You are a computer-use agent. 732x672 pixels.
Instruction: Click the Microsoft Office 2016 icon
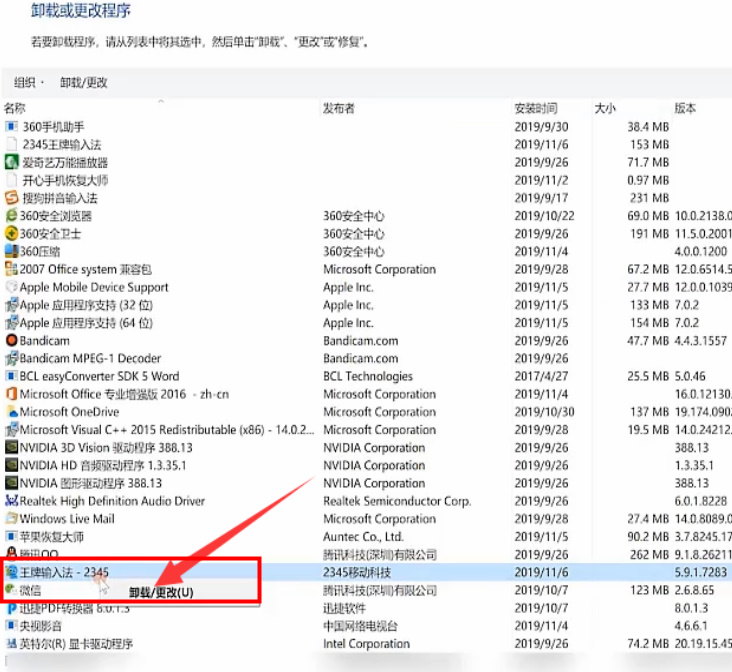pyautogui.click(x=11, y=394)
